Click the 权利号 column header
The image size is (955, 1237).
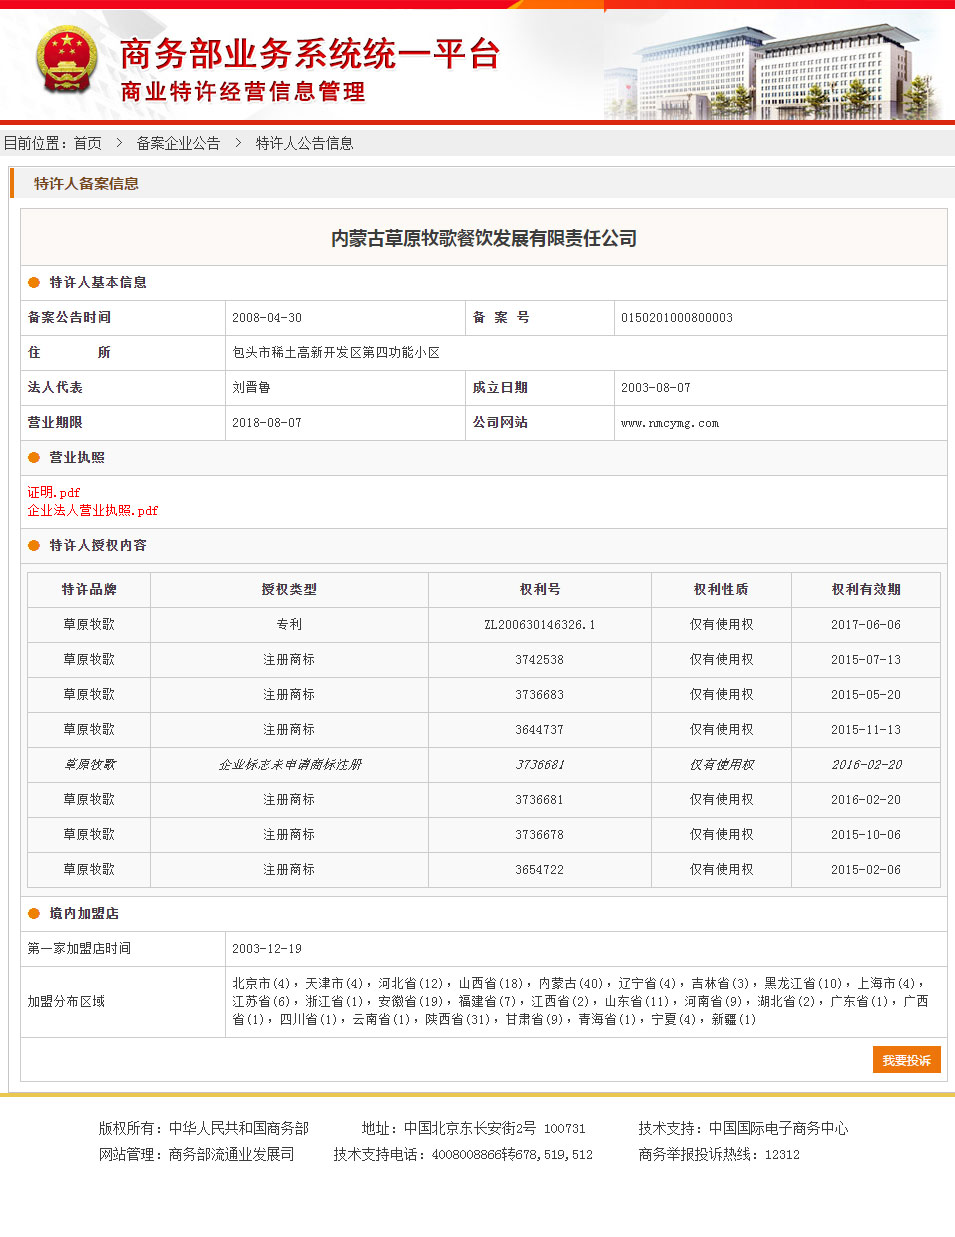(540, 590)
